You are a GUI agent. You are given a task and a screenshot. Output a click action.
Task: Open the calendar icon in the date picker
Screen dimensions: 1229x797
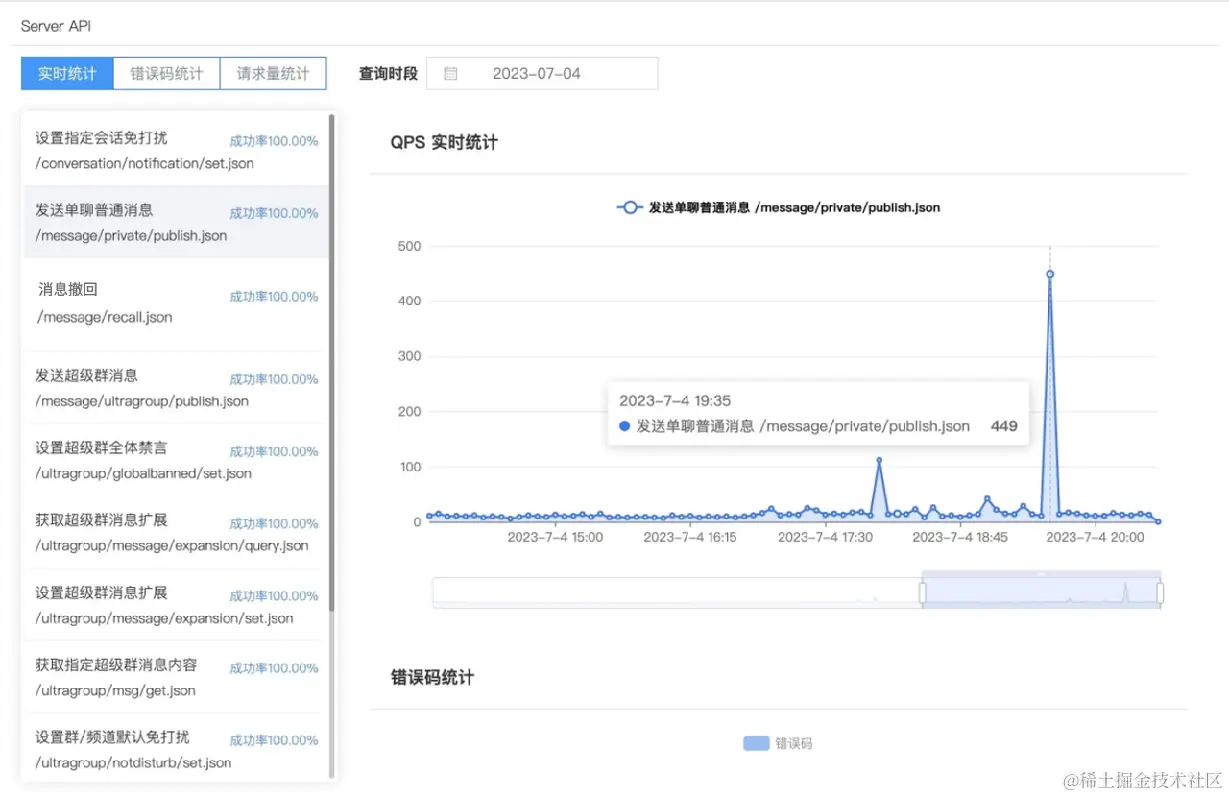tap(450, 73)
